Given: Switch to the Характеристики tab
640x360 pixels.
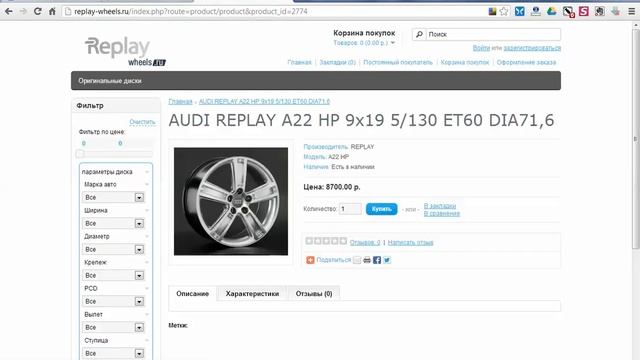Looking at the screenshot, I should click(x=252, y=293).
